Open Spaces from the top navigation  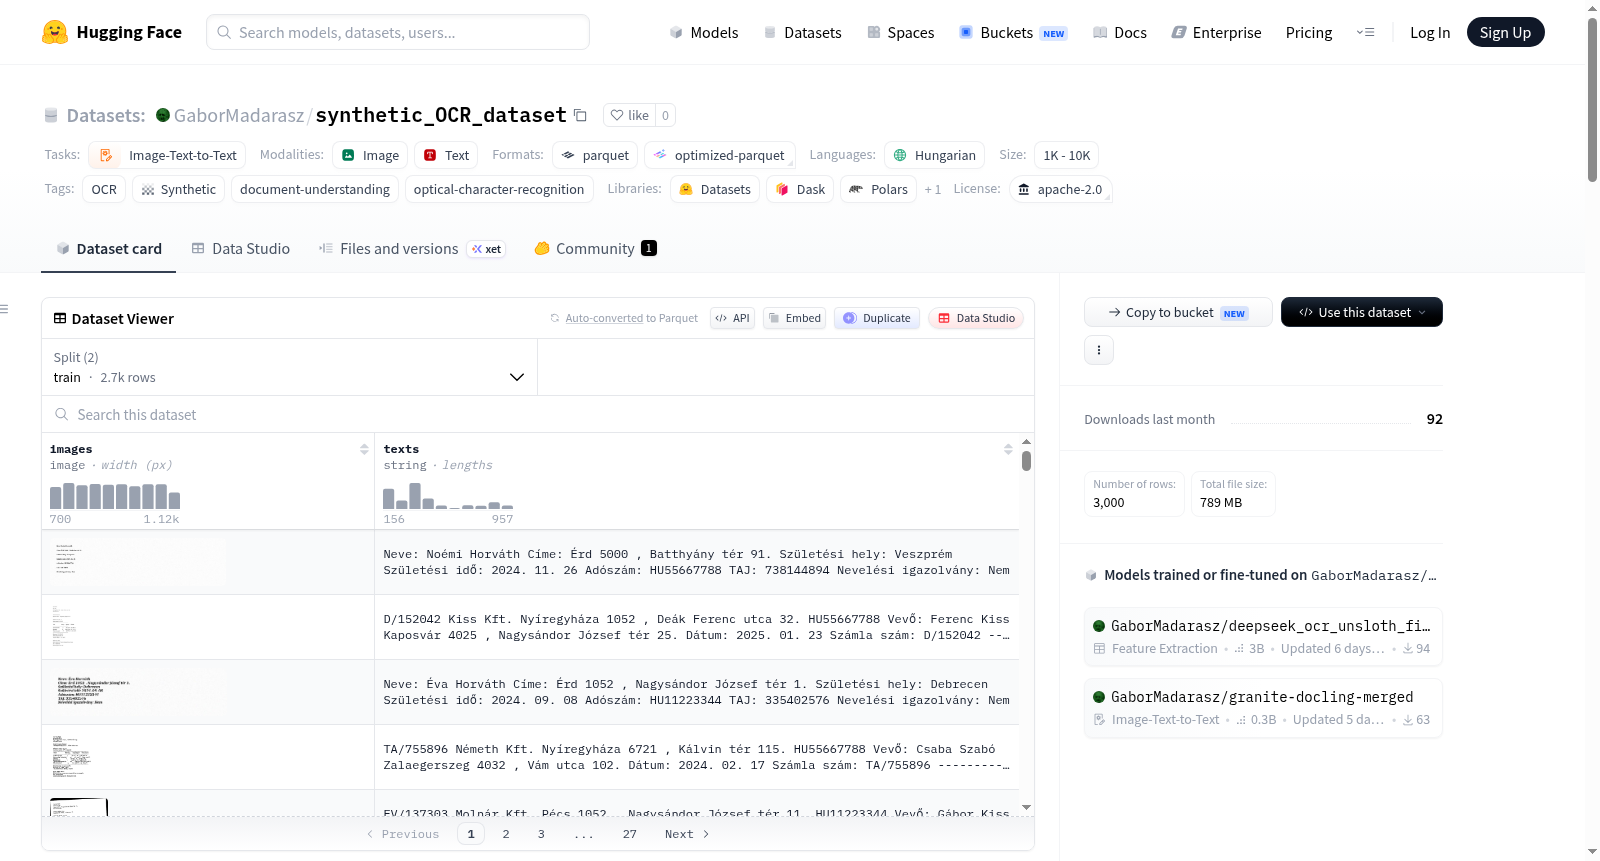901,32
